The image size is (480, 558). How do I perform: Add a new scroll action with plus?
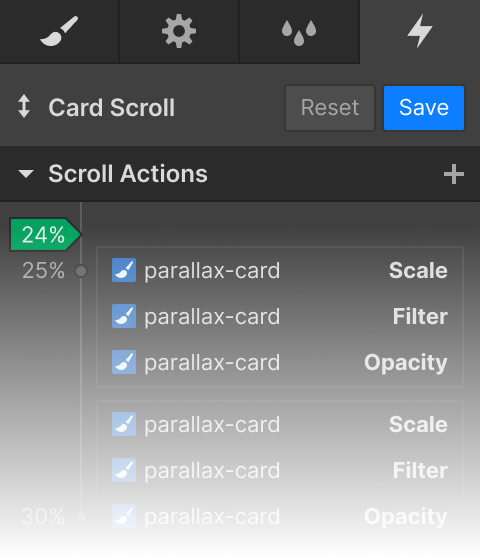454,174
